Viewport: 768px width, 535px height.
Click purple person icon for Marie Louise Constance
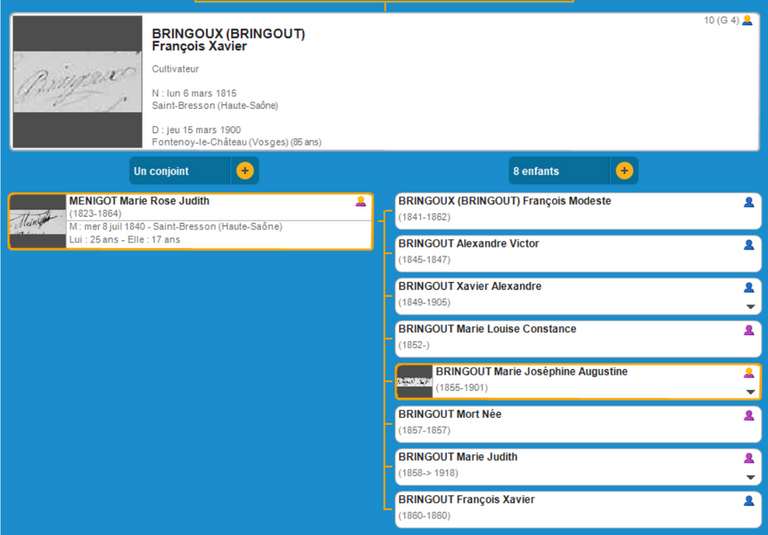tap(749, 330)
